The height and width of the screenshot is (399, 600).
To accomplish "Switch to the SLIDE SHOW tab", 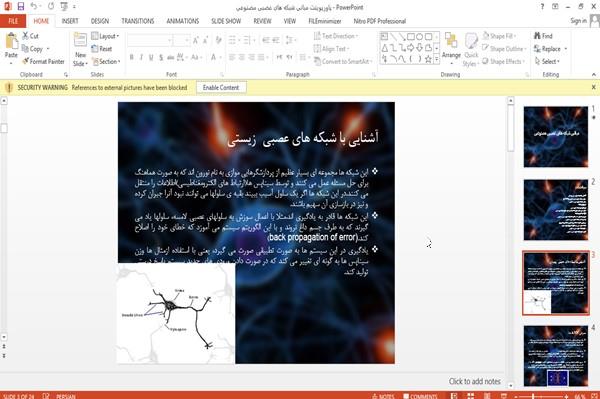I will click(226, 21).
